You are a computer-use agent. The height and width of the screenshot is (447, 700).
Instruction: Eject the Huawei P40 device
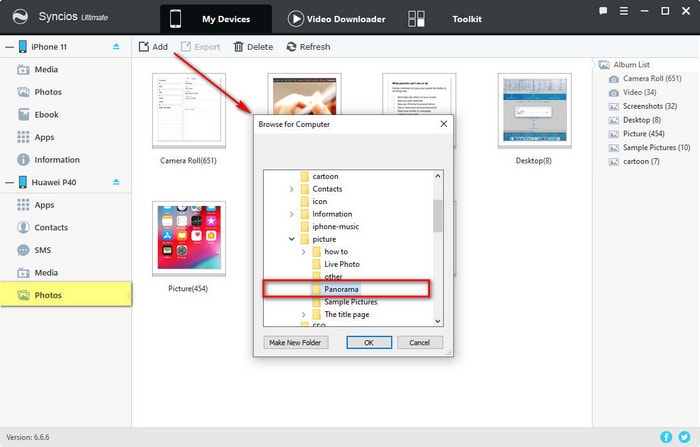(116, 182)
